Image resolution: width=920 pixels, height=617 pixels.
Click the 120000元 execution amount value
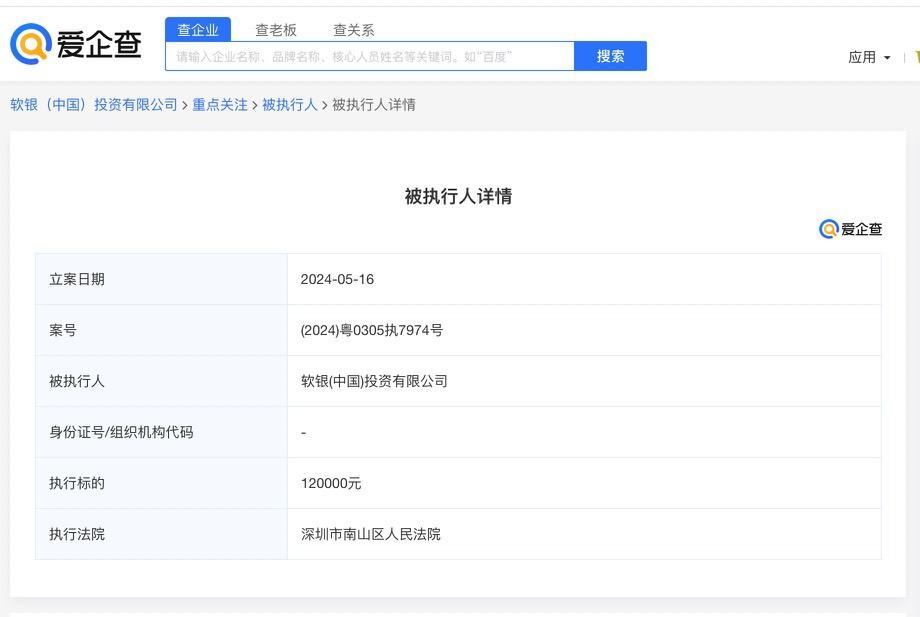(331, 483)
